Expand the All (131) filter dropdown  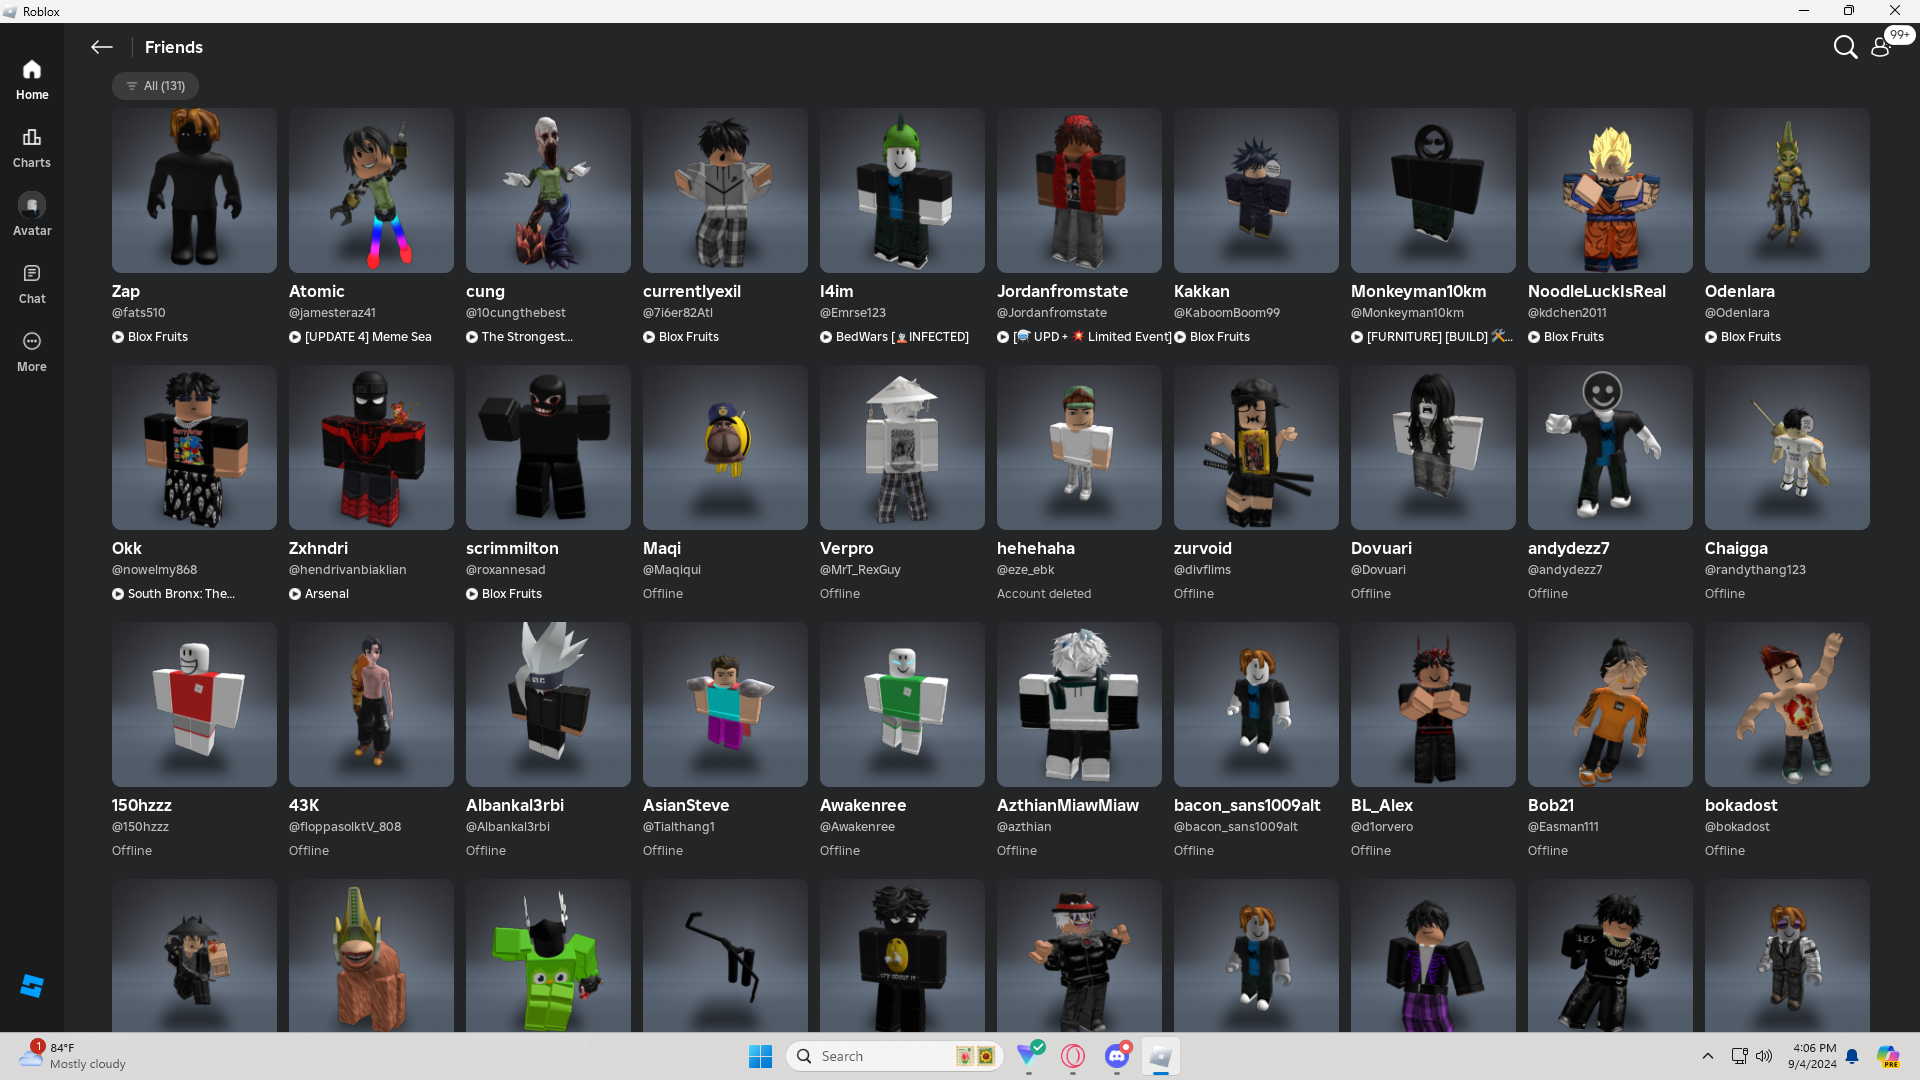point(155,86)
